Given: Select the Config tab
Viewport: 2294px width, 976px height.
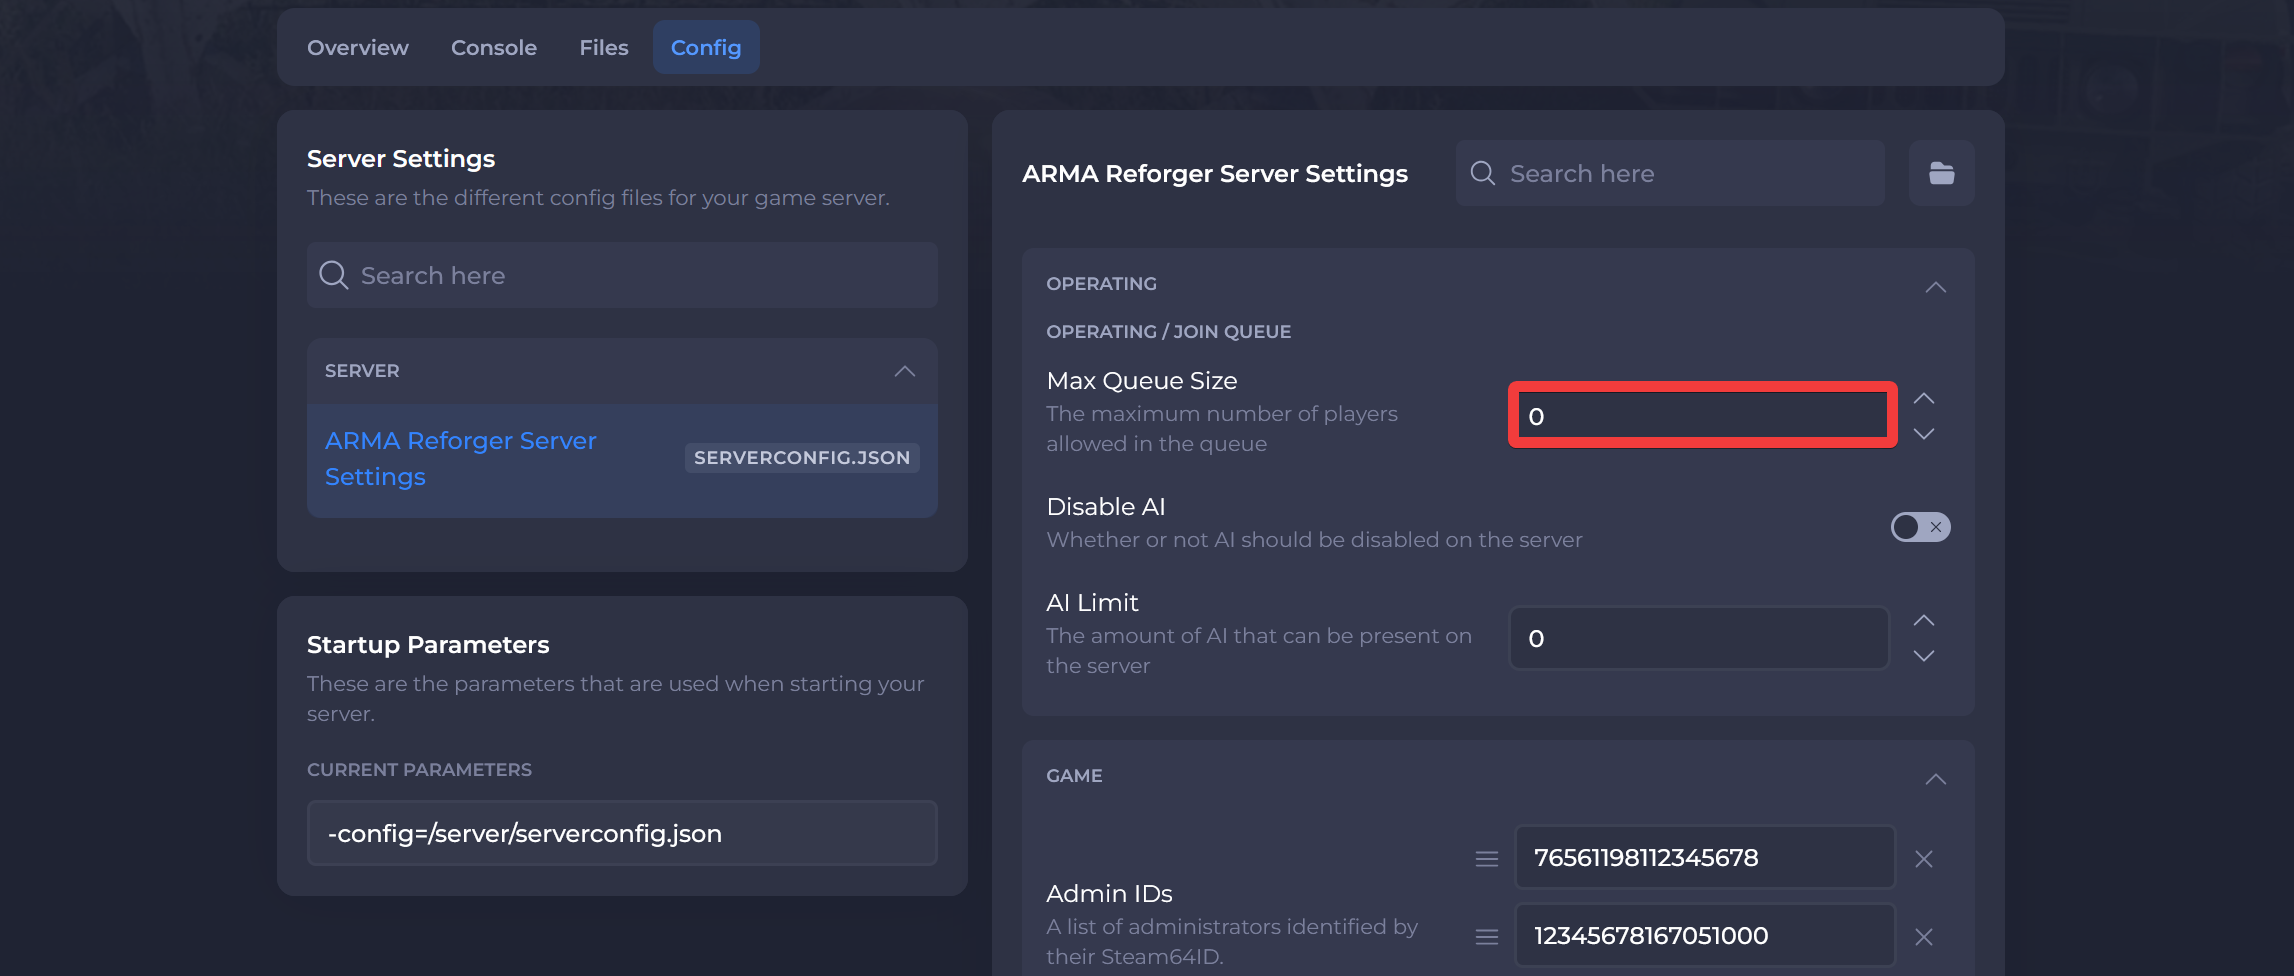Looking at the screenshot, I should [706, 47].
